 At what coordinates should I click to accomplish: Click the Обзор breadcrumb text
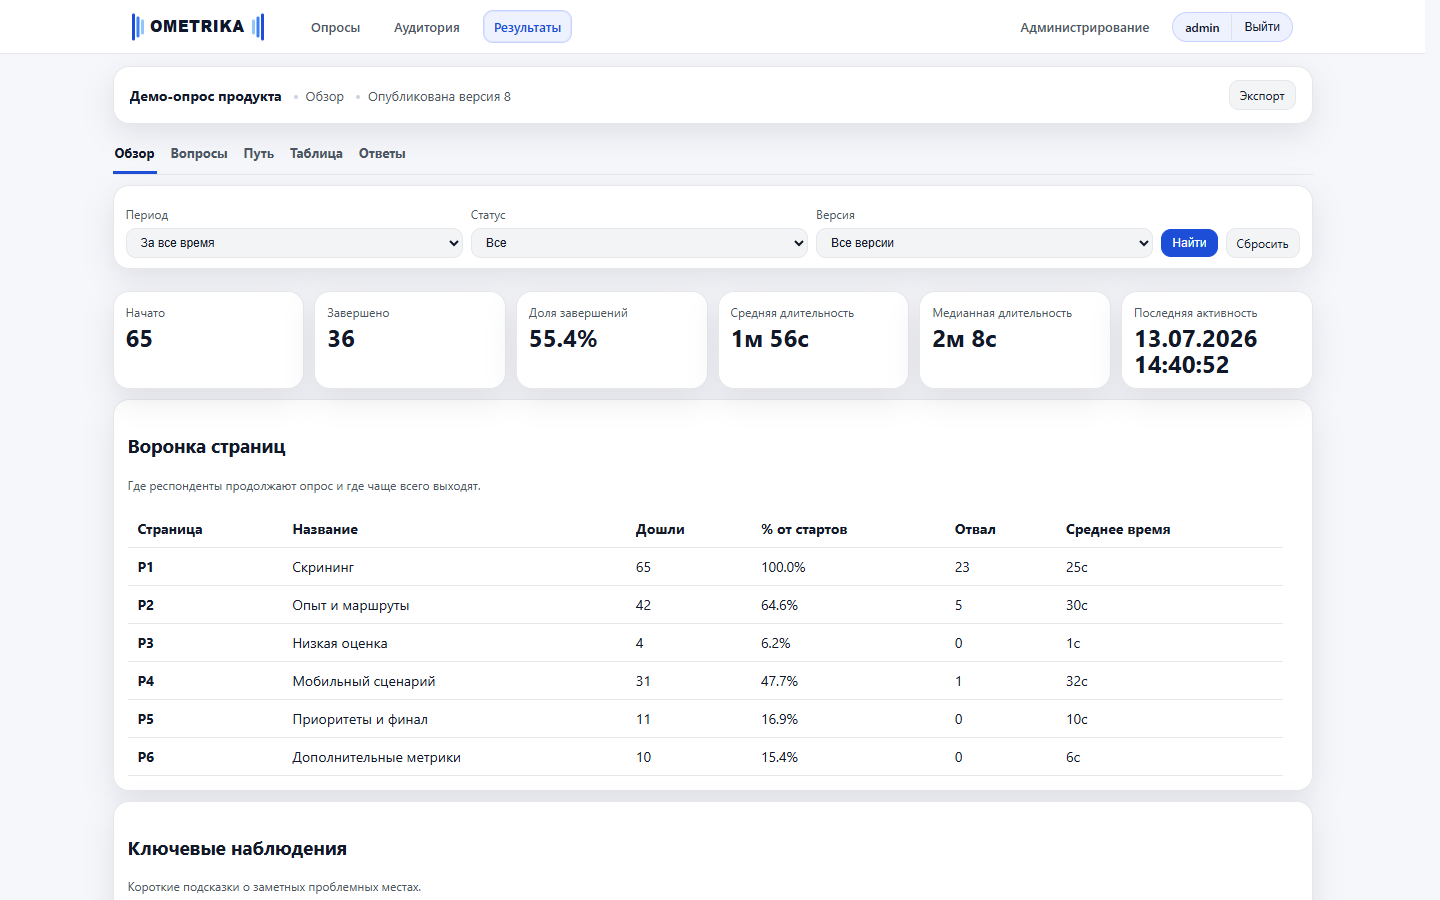click(324, 97)
